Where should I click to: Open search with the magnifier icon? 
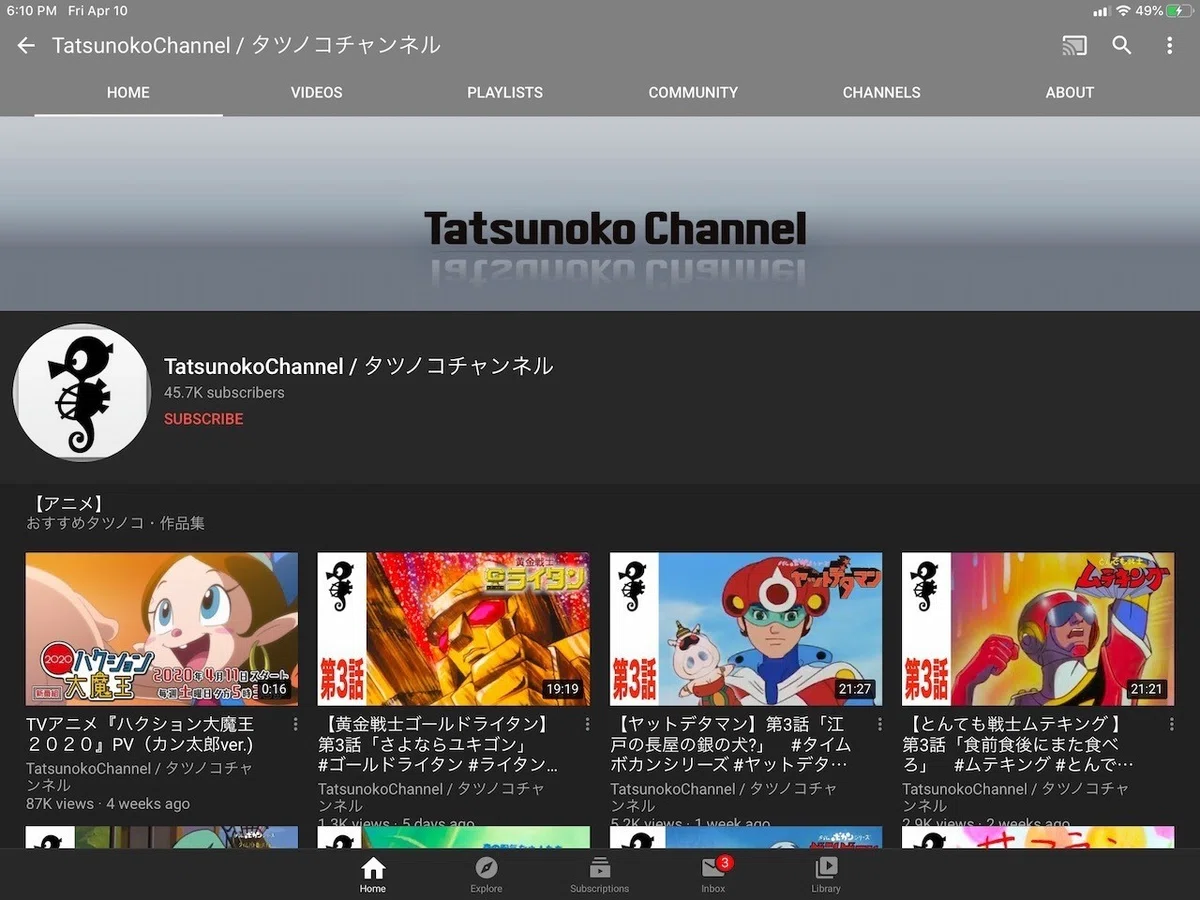coord(1122,45)
